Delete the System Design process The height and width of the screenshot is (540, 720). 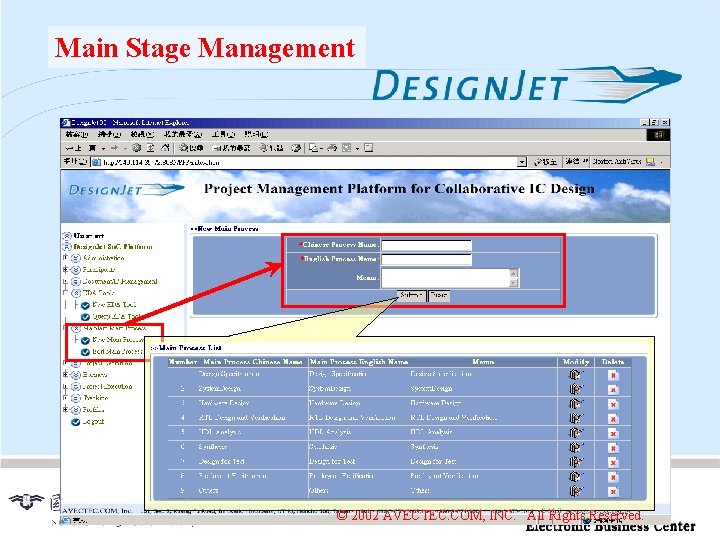click(613, 390)
